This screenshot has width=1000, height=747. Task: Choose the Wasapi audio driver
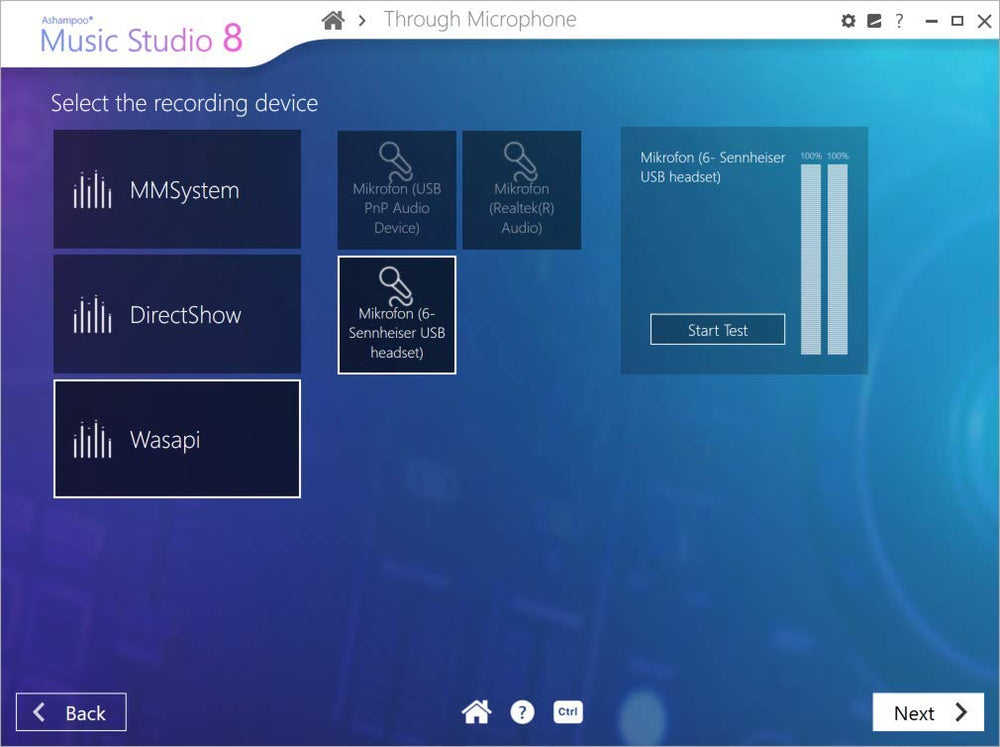pyautogui.click(x=177, y=439)
